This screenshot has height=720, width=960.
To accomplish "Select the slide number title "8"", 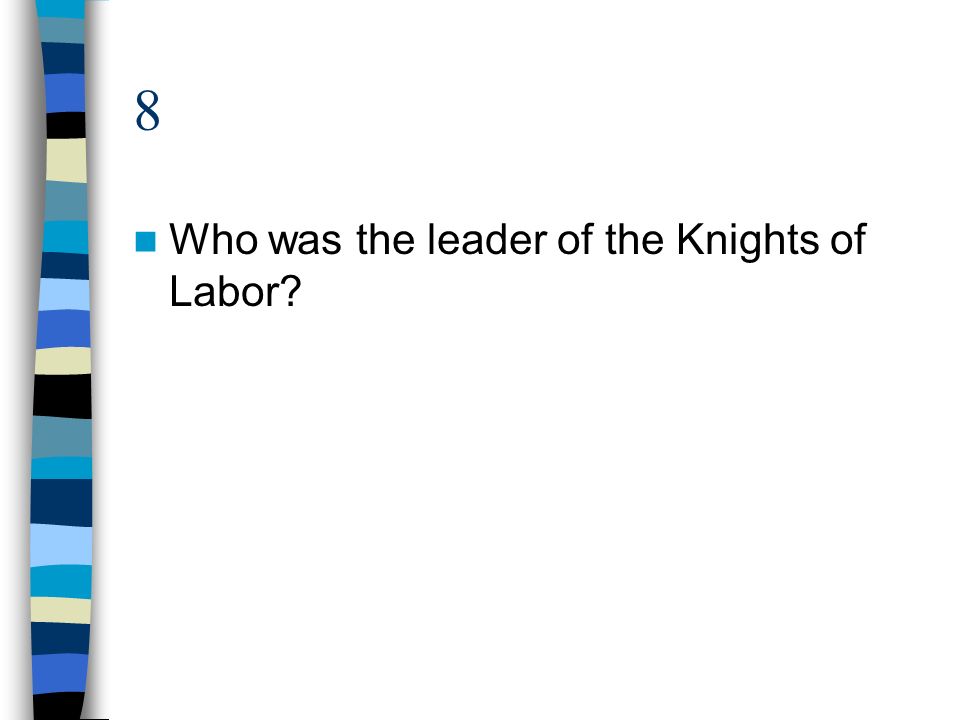I will click(148, 111).
